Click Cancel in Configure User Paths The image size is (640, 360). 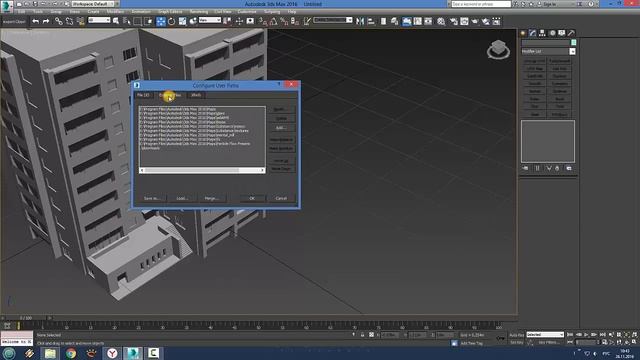[281, 198]
